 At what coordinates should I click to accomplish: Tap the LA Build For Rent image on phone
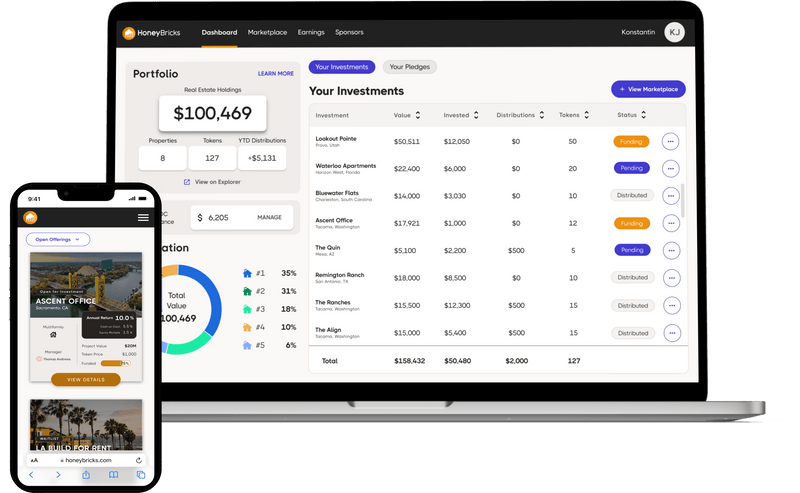(86, 425)
